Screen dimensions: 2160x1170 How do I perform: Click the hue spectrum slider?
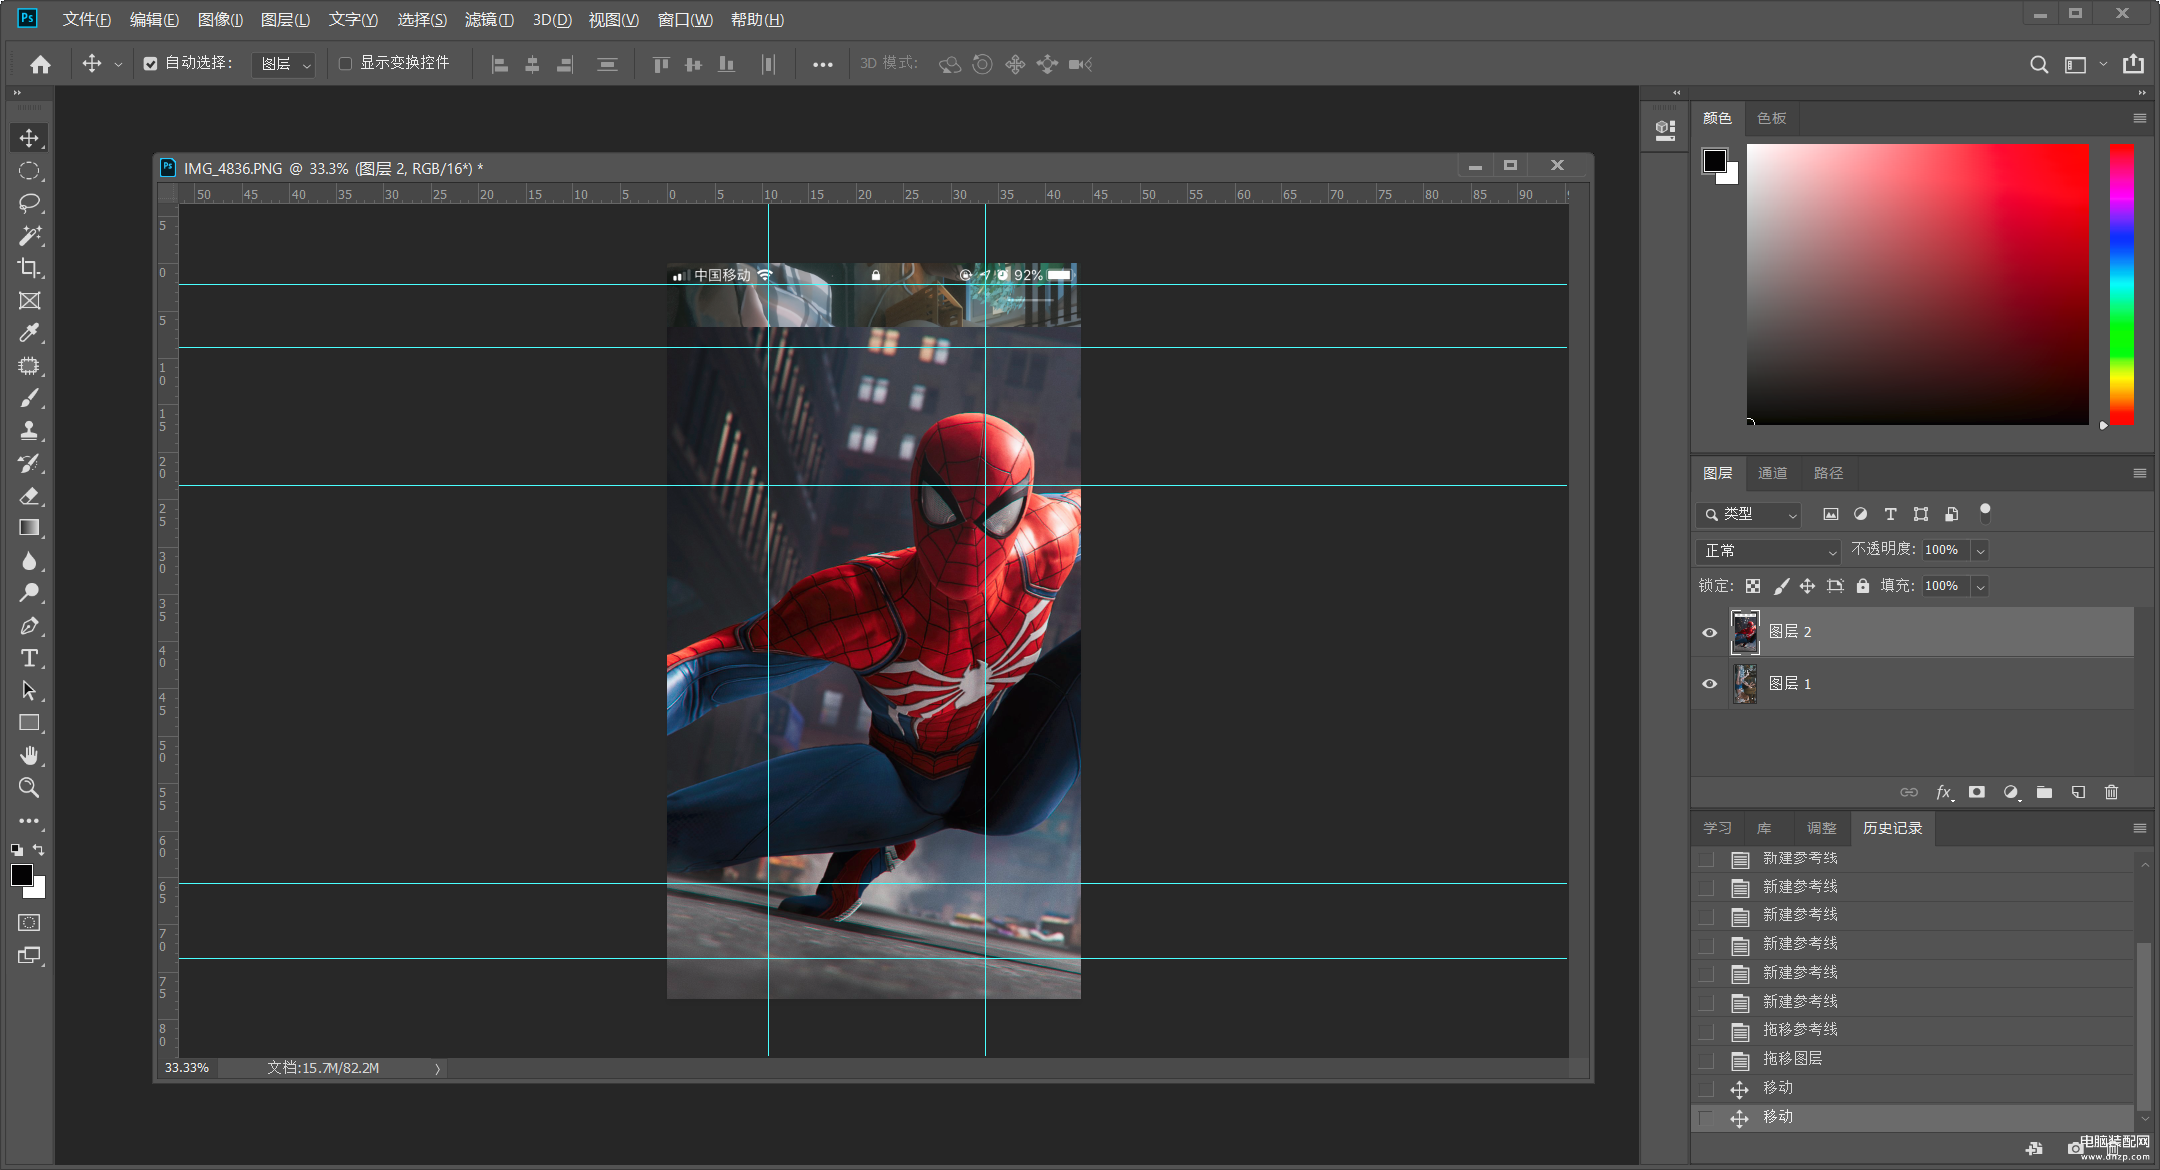point(2121,285)
